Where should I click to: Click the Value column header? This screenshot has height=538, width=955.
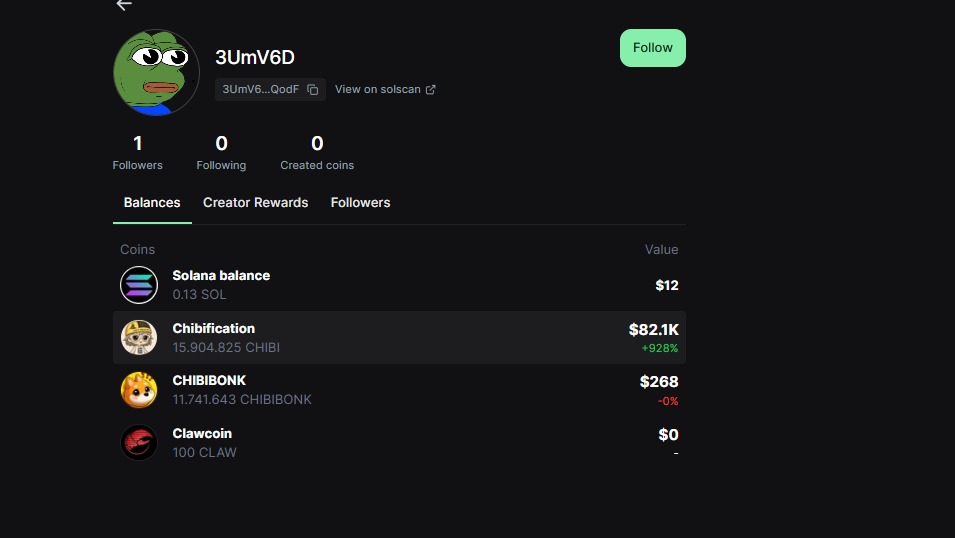(x=661, y=249)
